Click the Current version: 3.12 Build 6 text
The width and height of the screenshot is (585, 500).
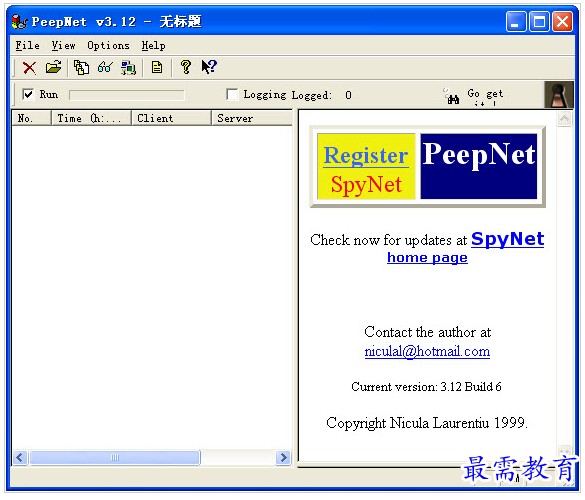coord(426,387)
